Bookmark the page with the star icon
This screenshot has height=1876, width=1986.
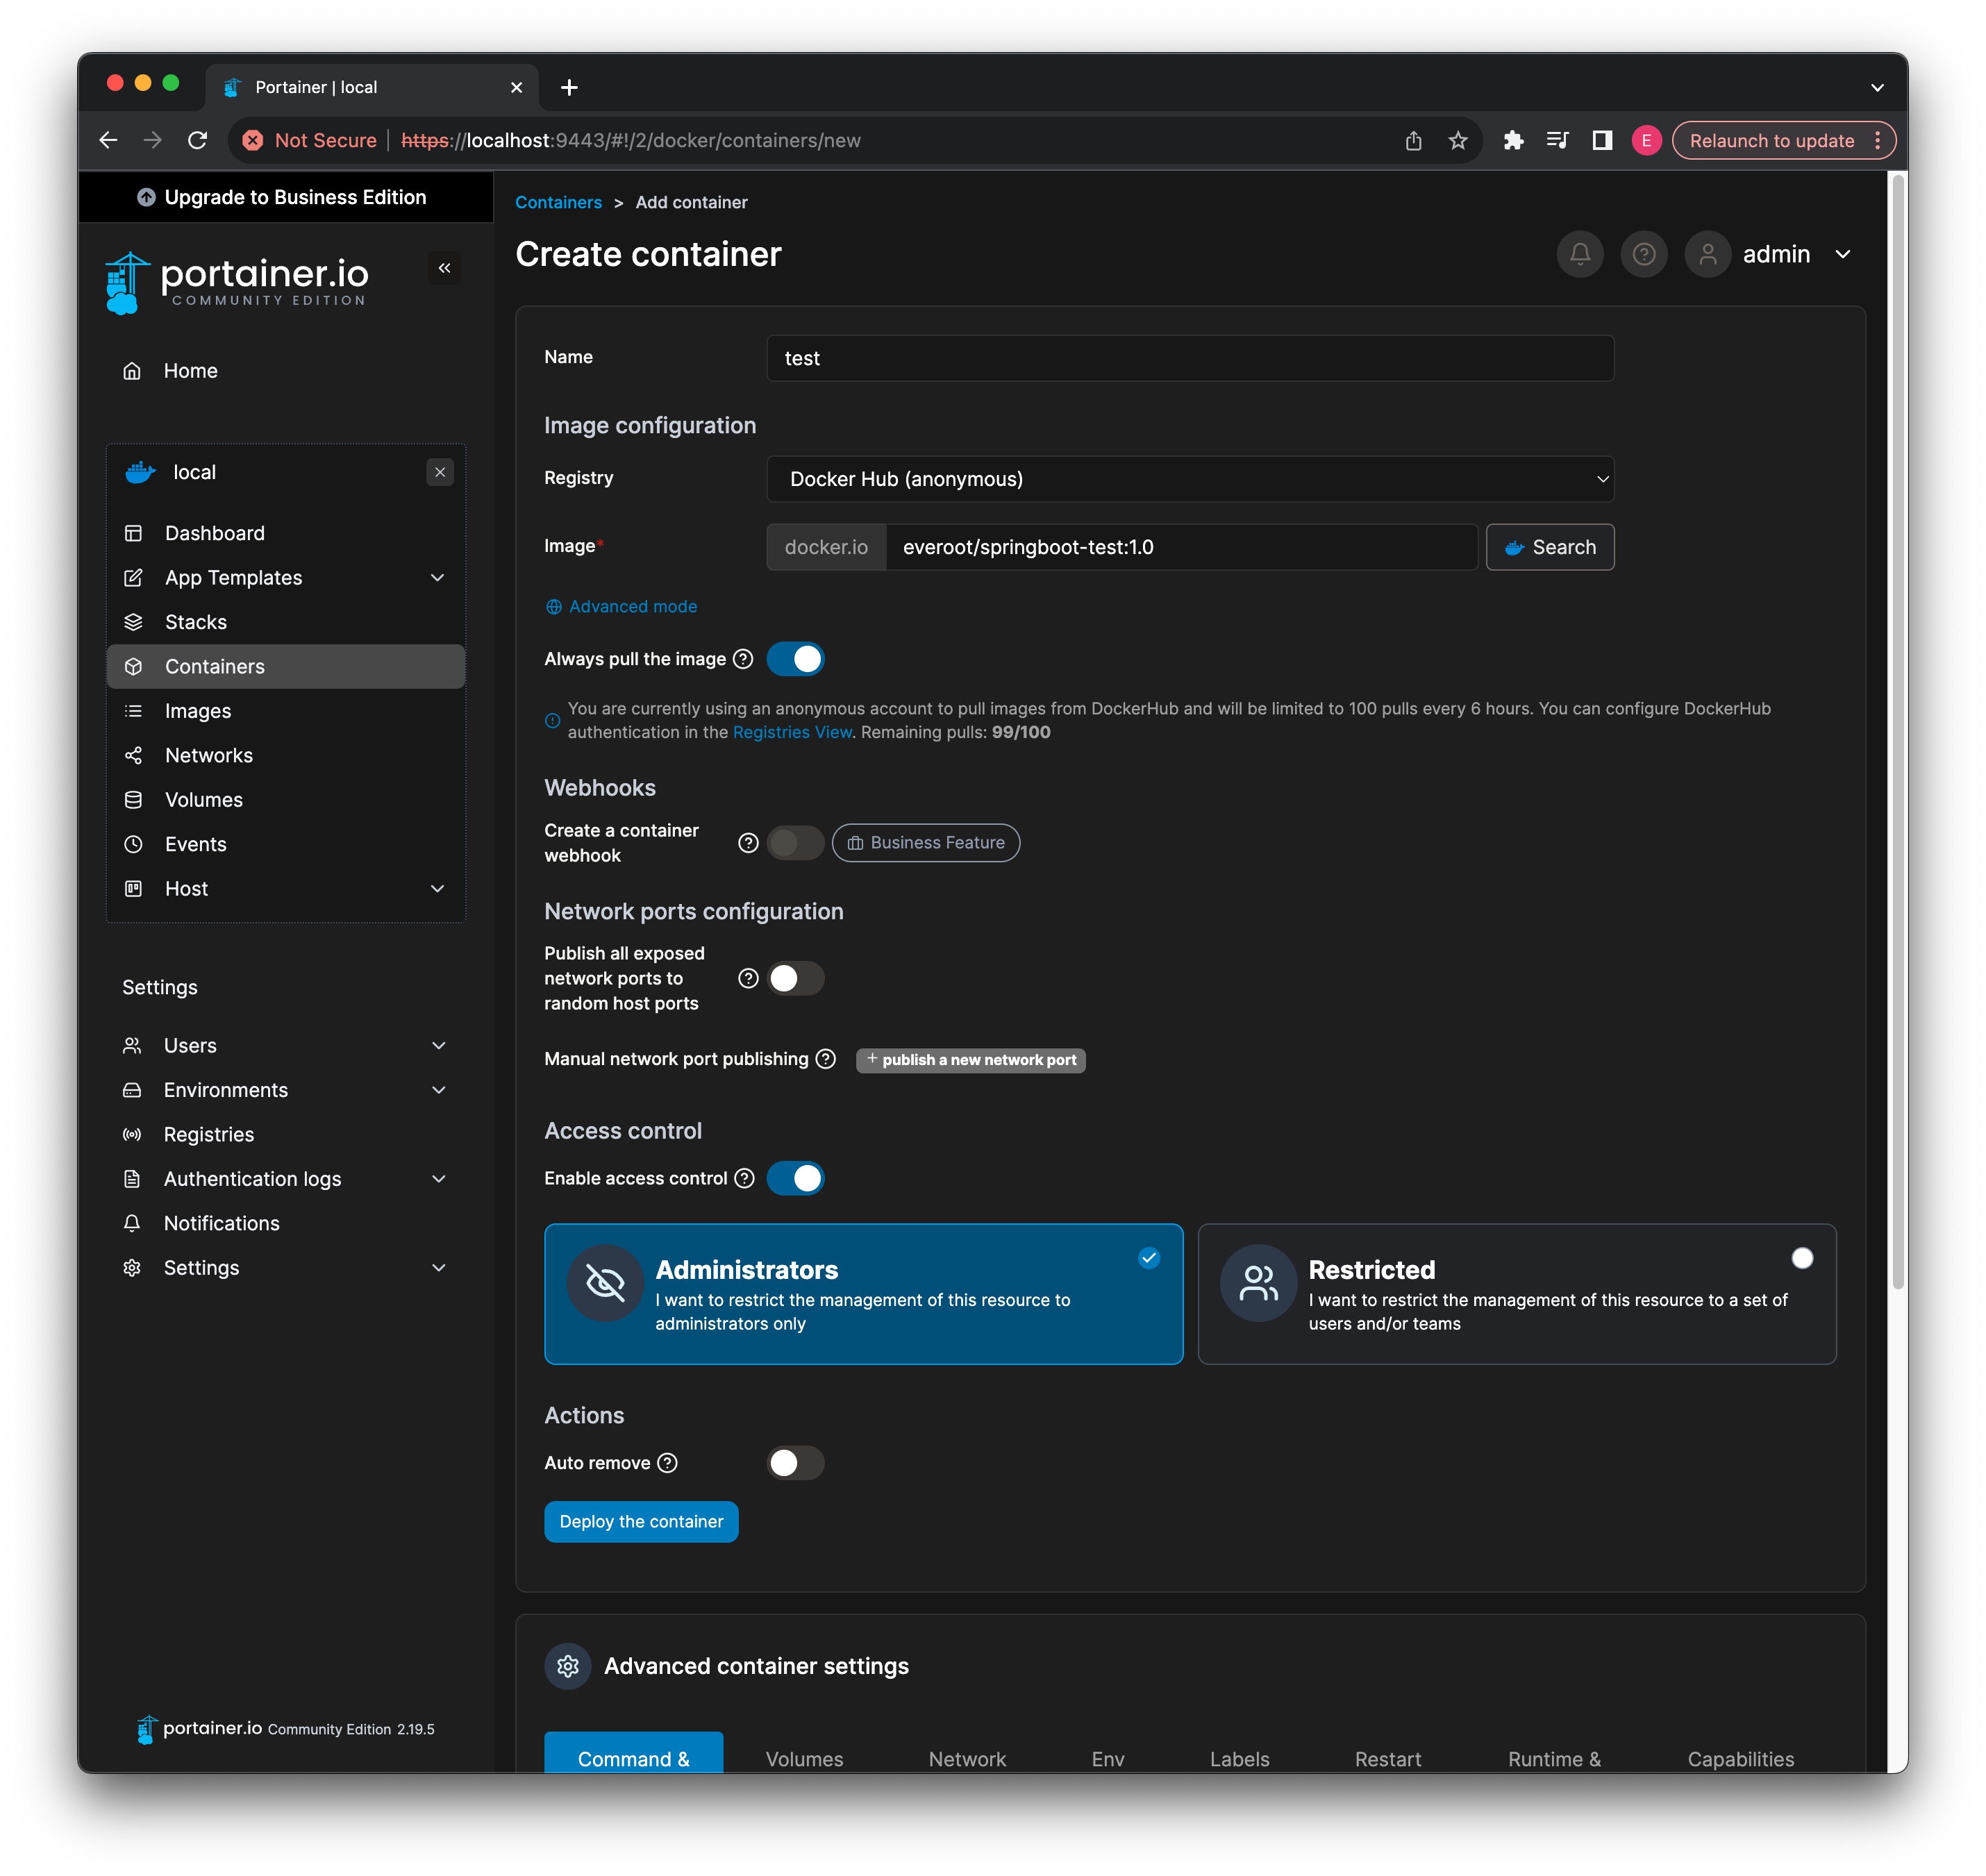(1457, 141)
